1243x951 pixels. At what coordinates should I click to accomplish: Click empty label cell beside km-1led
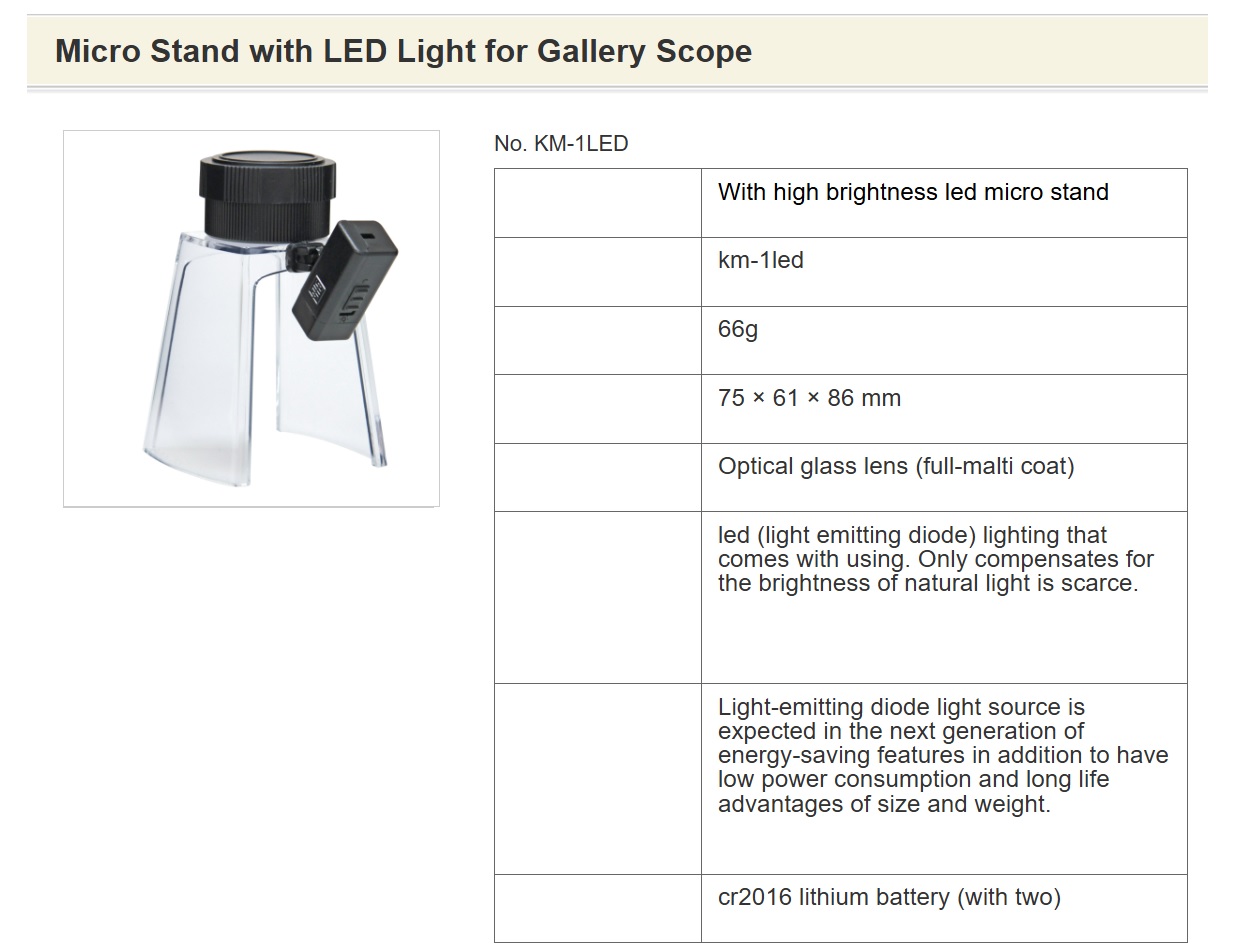598,272
